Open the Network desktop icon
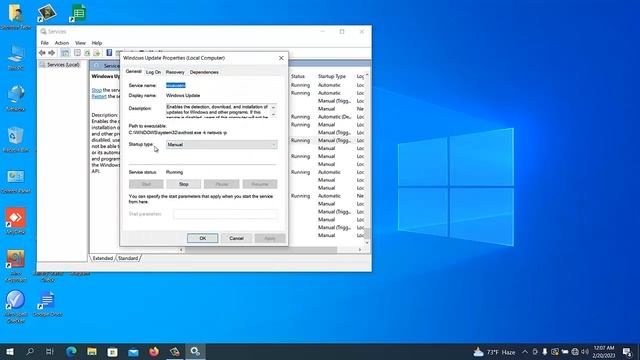The height and width of the screenshot is (360, 640). 16,98
